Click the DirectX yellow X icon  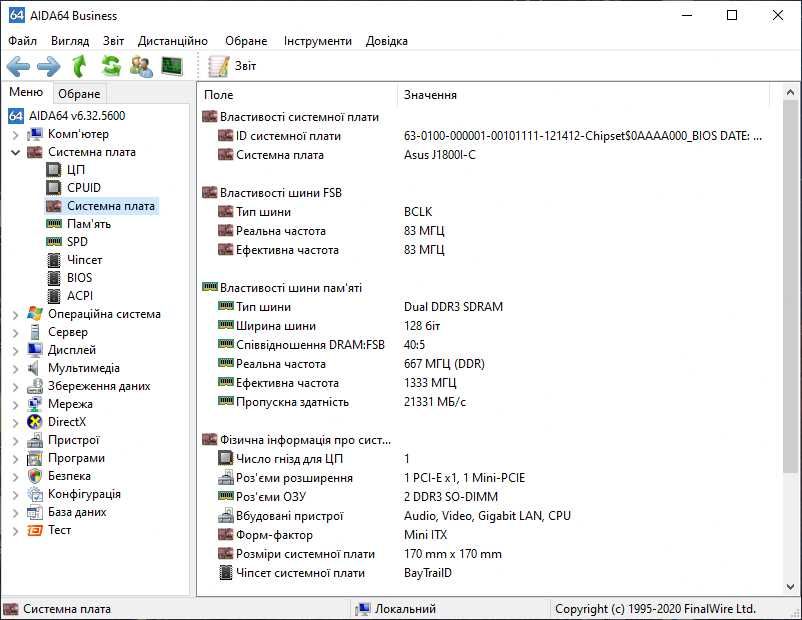point(34,422)
